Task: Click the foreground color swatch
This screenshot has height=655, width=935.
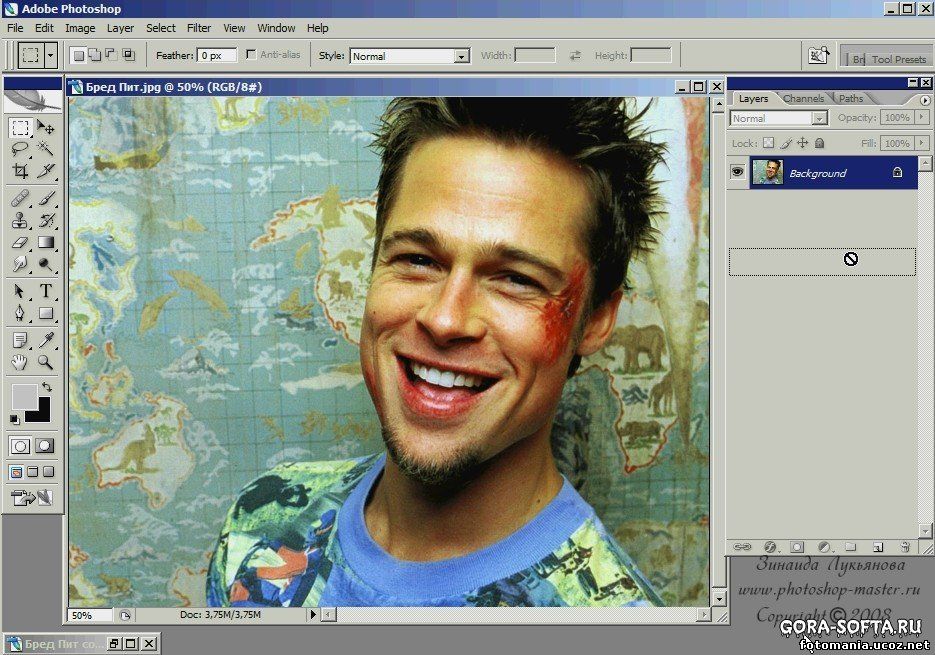Action: pyautogui.click(x=24, y=396)
